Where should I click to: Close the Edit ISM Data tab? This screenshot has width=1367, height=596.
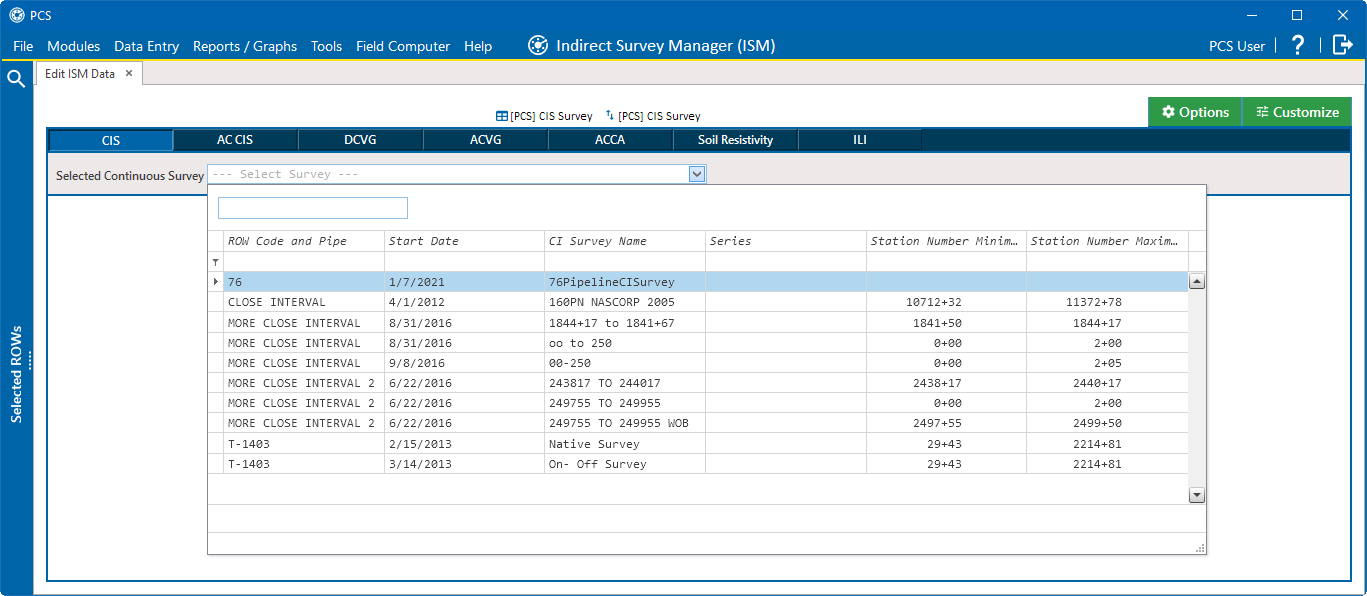click(129, 73)
